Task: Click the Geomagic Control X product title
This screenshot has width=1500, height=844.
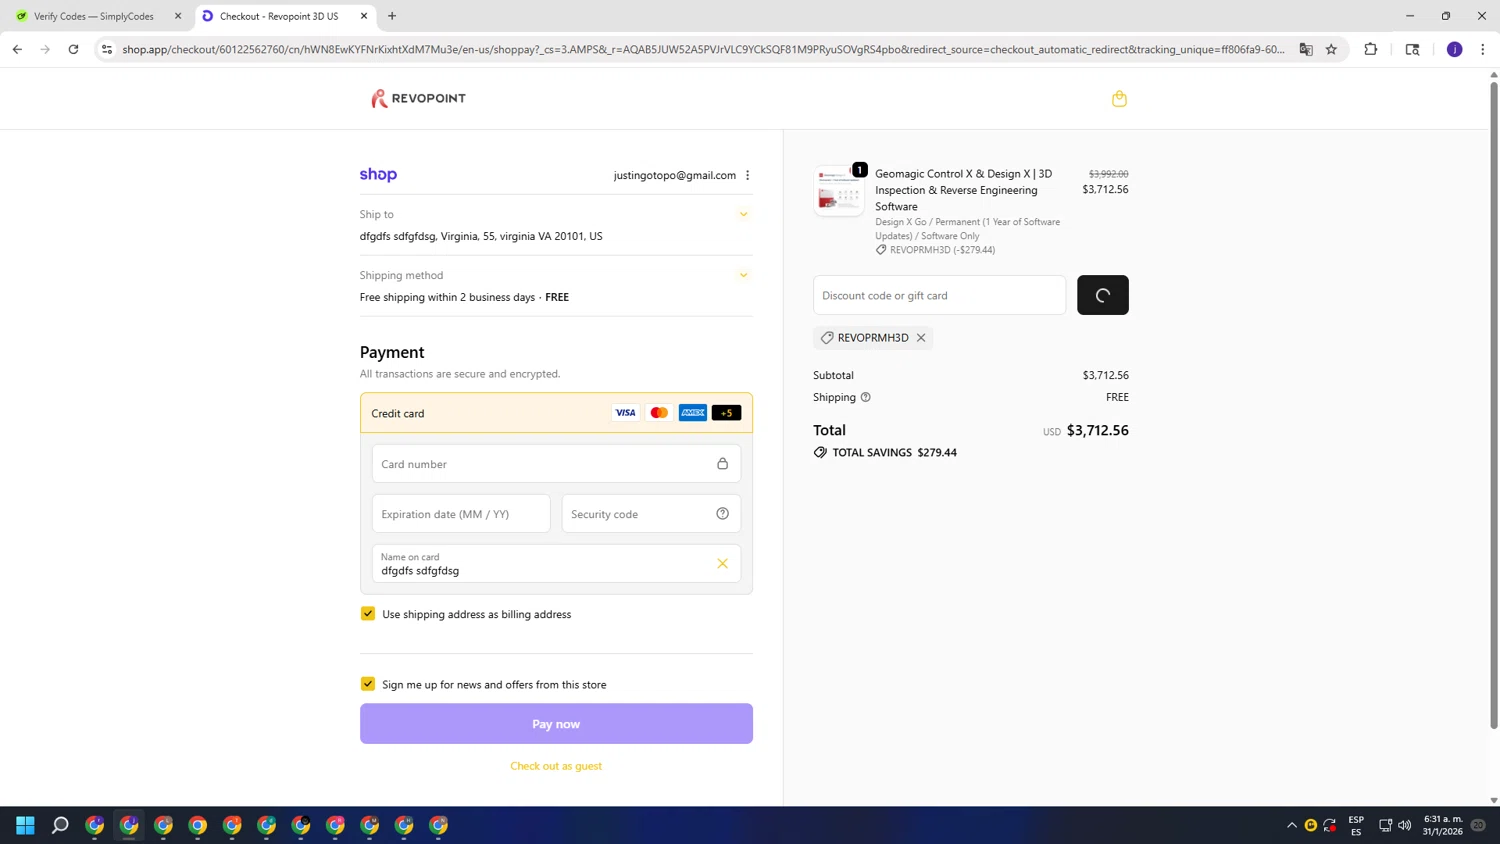Action: point(963,190)
